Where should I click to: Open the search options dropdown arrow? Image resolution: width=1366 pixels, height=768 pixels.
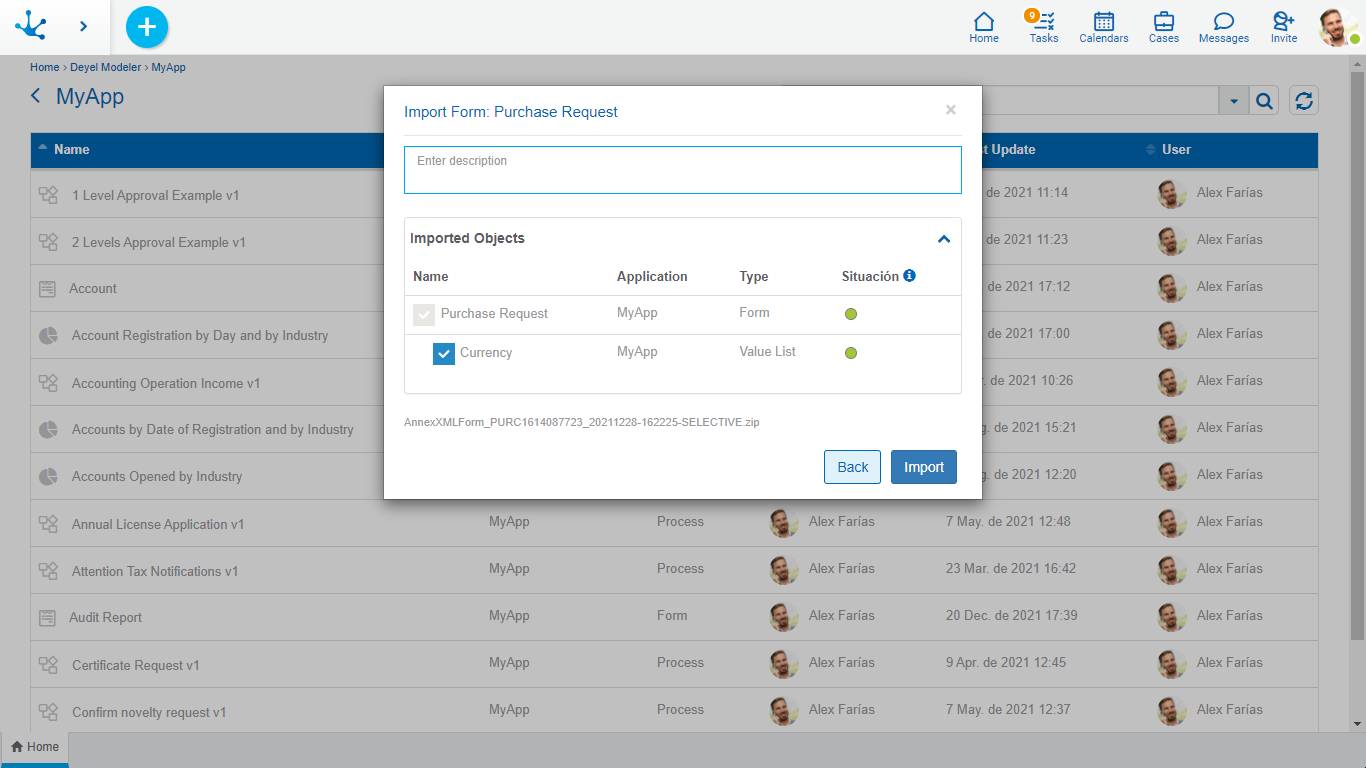click(1233, 100)
